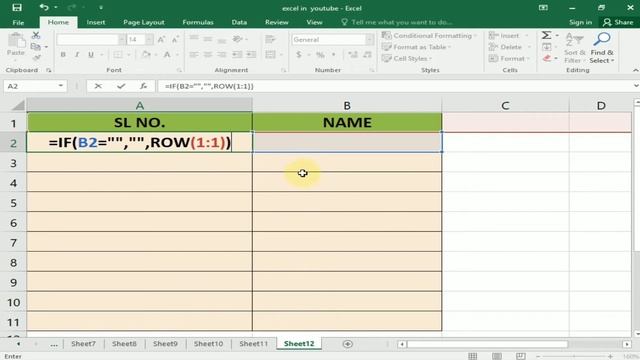Open the View ribbon tab

314,22
